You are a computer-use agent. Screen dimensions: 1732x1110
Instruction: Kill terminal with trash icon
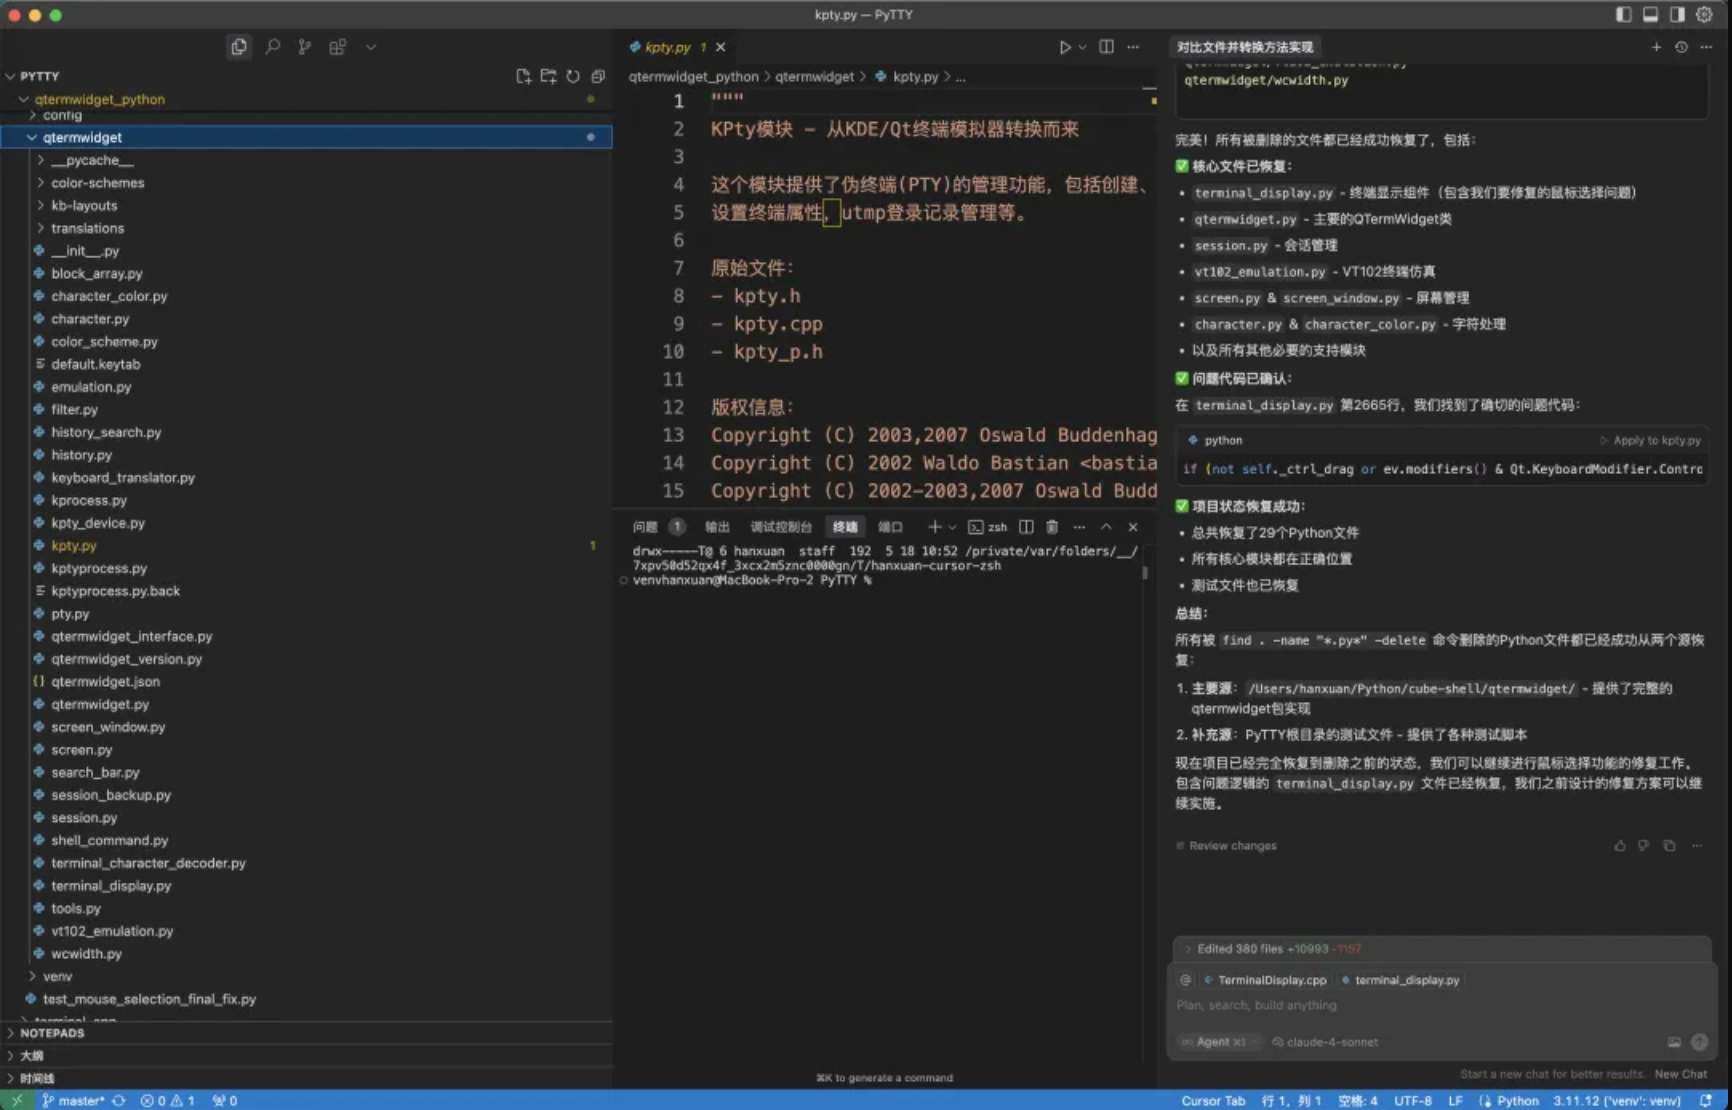point(1052,527)
